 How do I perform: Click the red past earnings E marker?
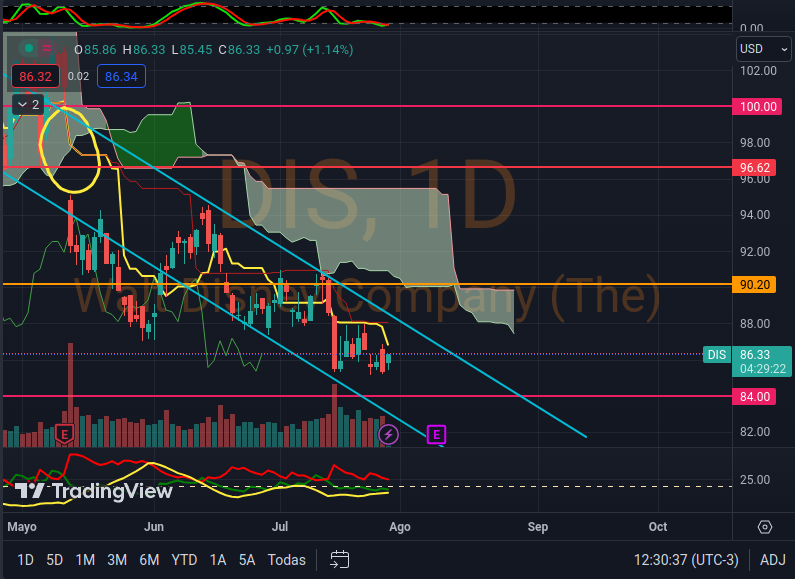[65, 434]
